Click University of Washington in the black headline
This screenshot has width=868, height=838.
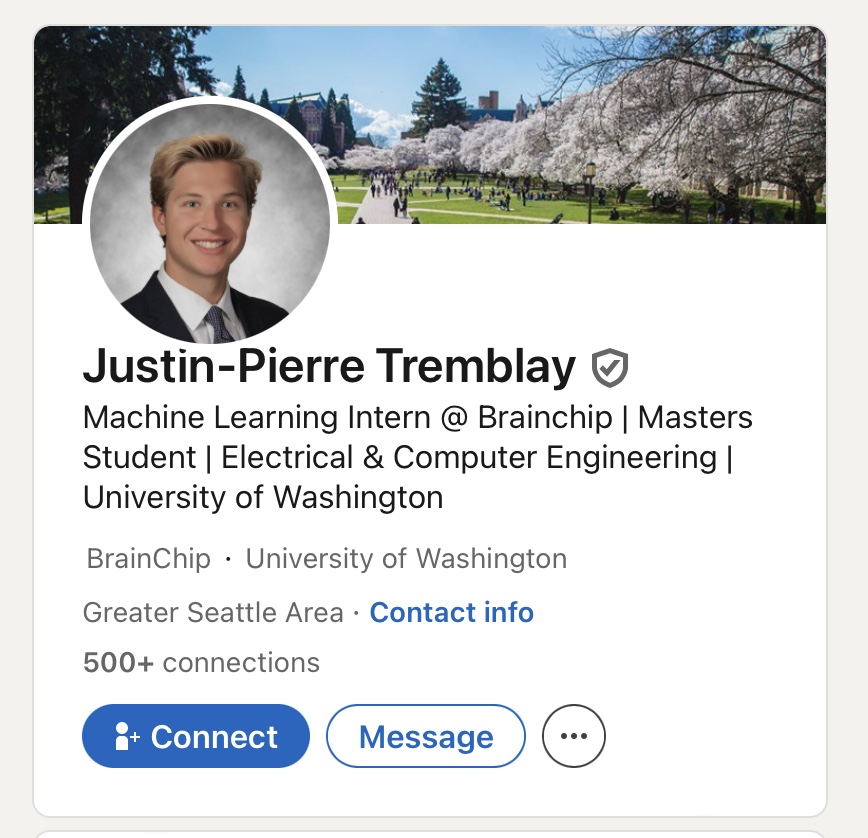pyautogui.click(x=263, y=497)
